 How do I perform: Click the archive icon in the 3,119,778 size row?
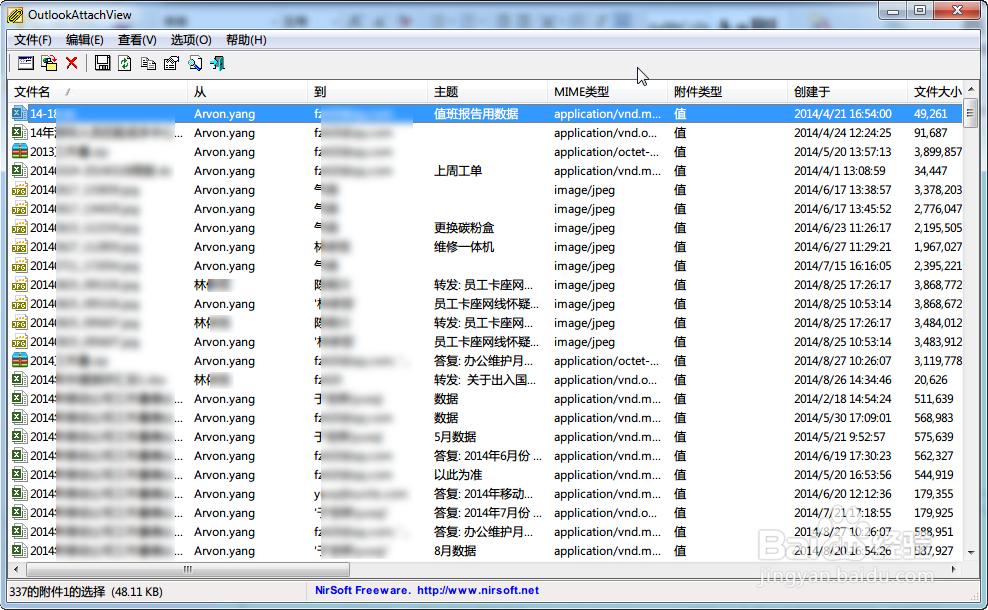pyautogui.click(x=20, y=360)
